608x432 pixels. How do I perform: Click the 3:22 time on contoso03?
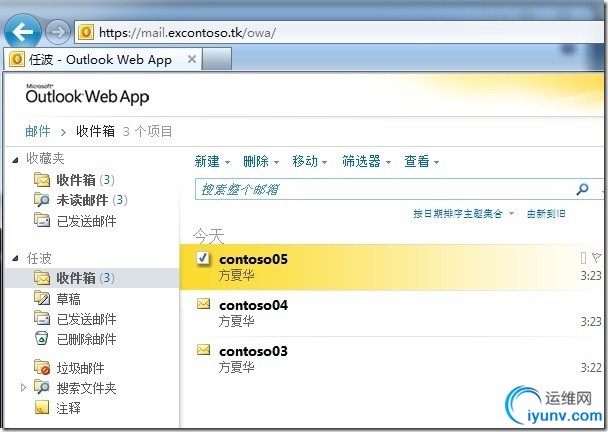(591, 368)
